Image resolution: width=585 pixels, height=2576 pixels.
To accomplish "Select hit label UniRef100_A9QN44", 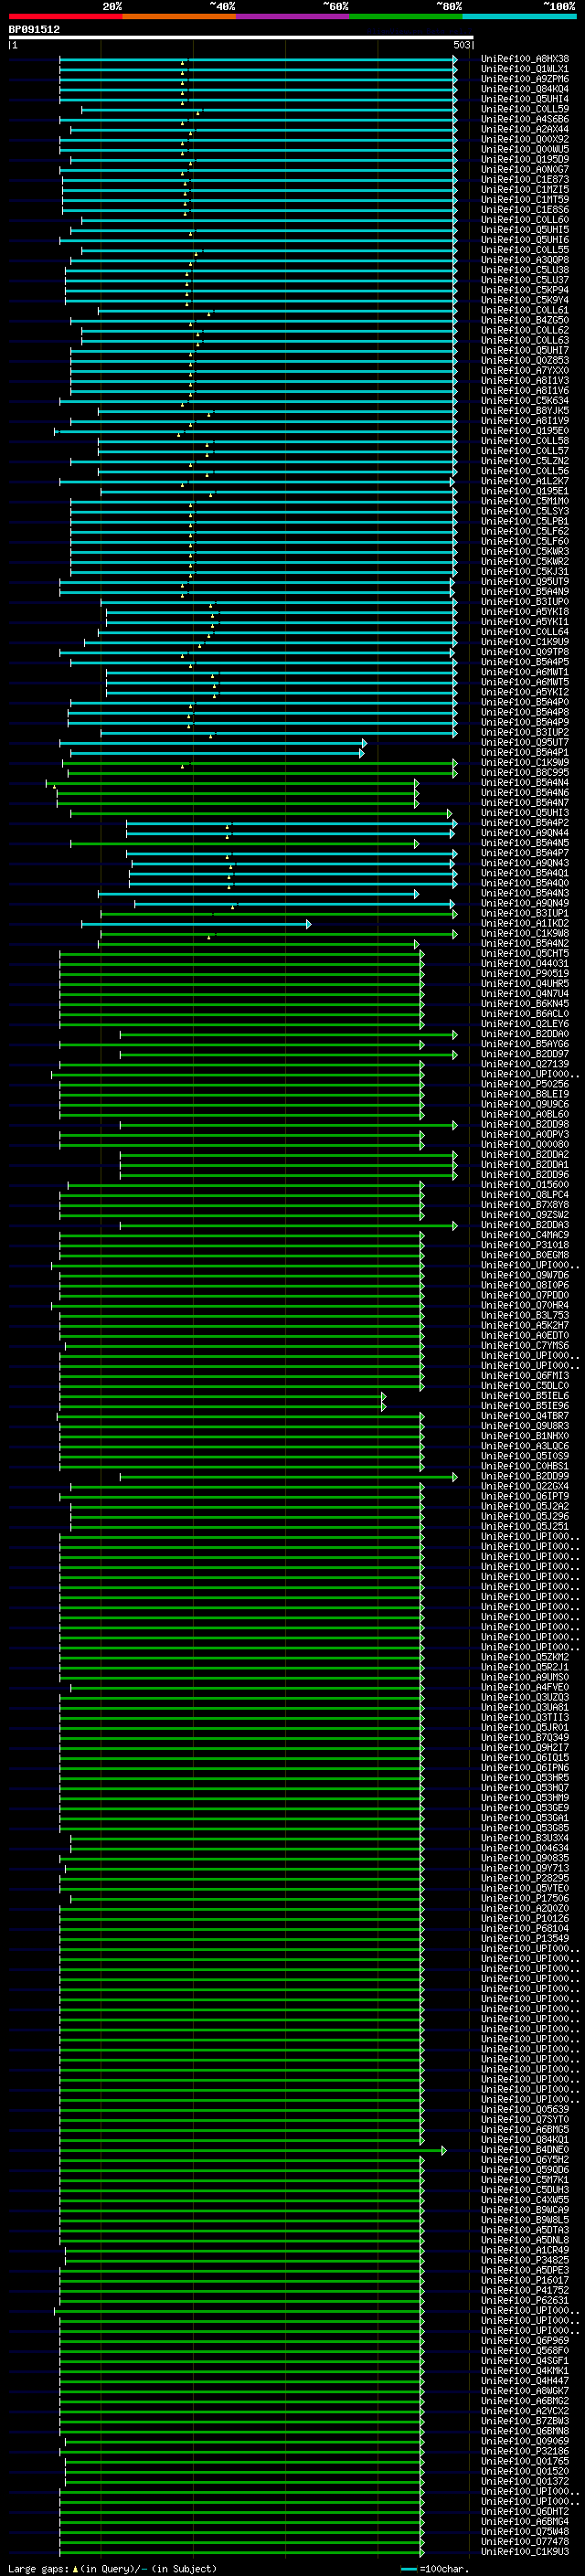I will point(525,833).
